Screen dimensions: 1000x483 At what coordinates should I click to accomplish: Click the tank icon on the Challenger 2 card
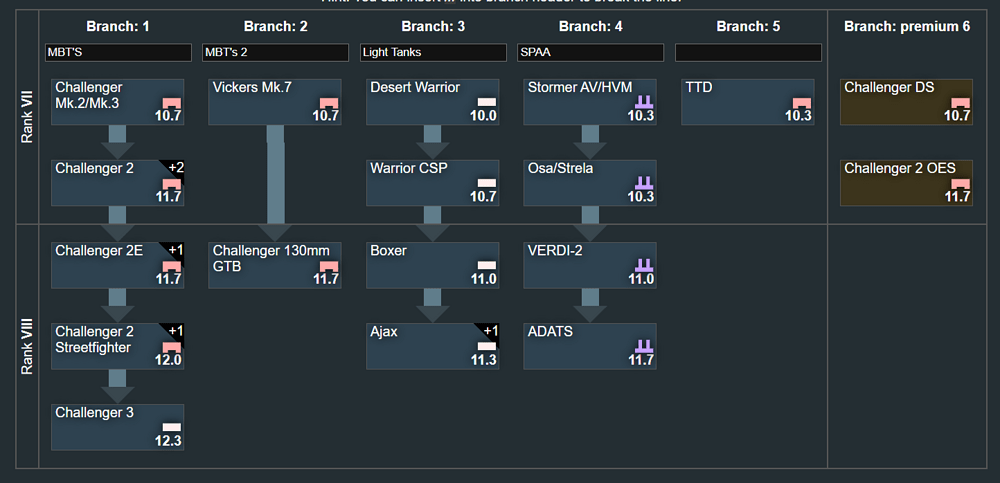click(x=172, y=184)
